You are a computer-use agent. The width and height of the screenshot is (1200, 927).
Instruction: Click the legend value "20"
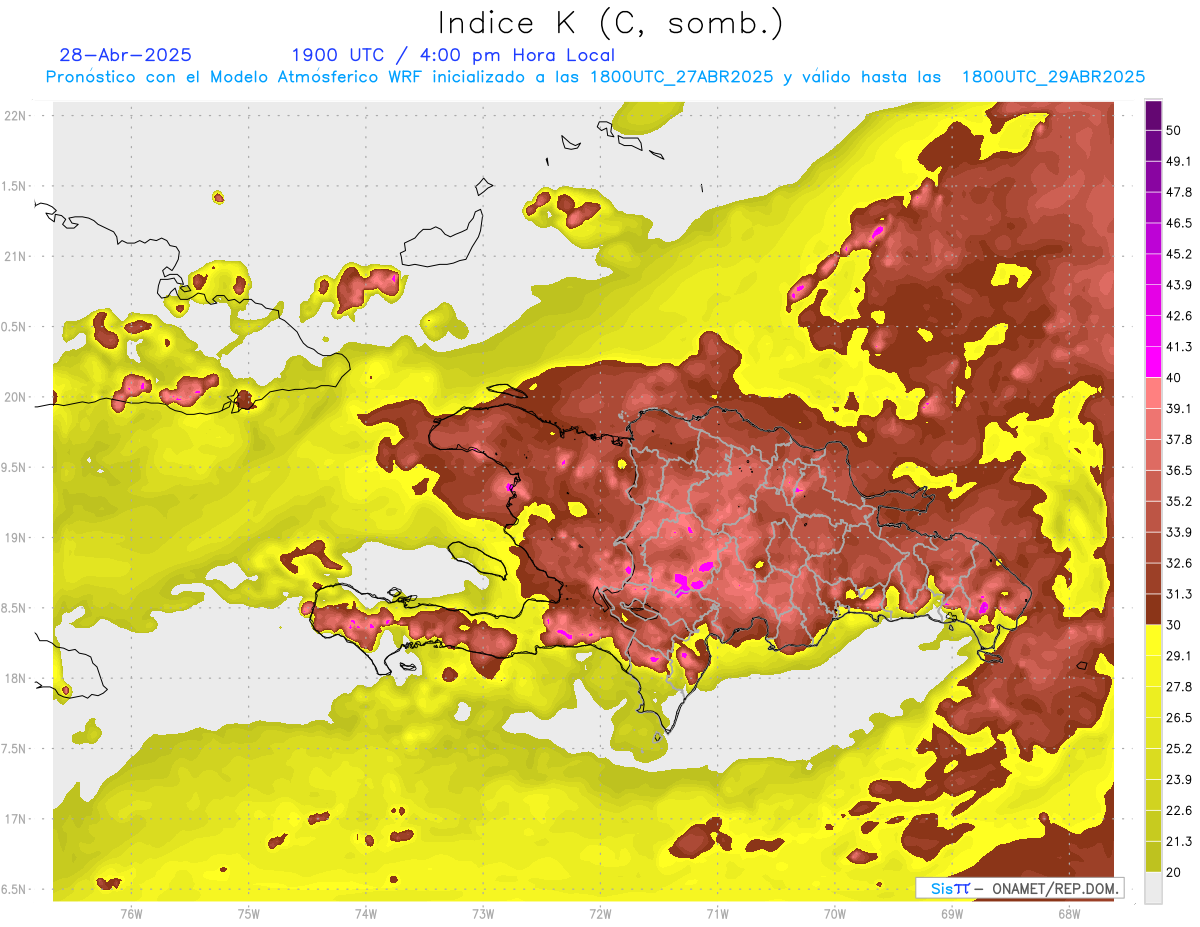[x=1174, y=872]
